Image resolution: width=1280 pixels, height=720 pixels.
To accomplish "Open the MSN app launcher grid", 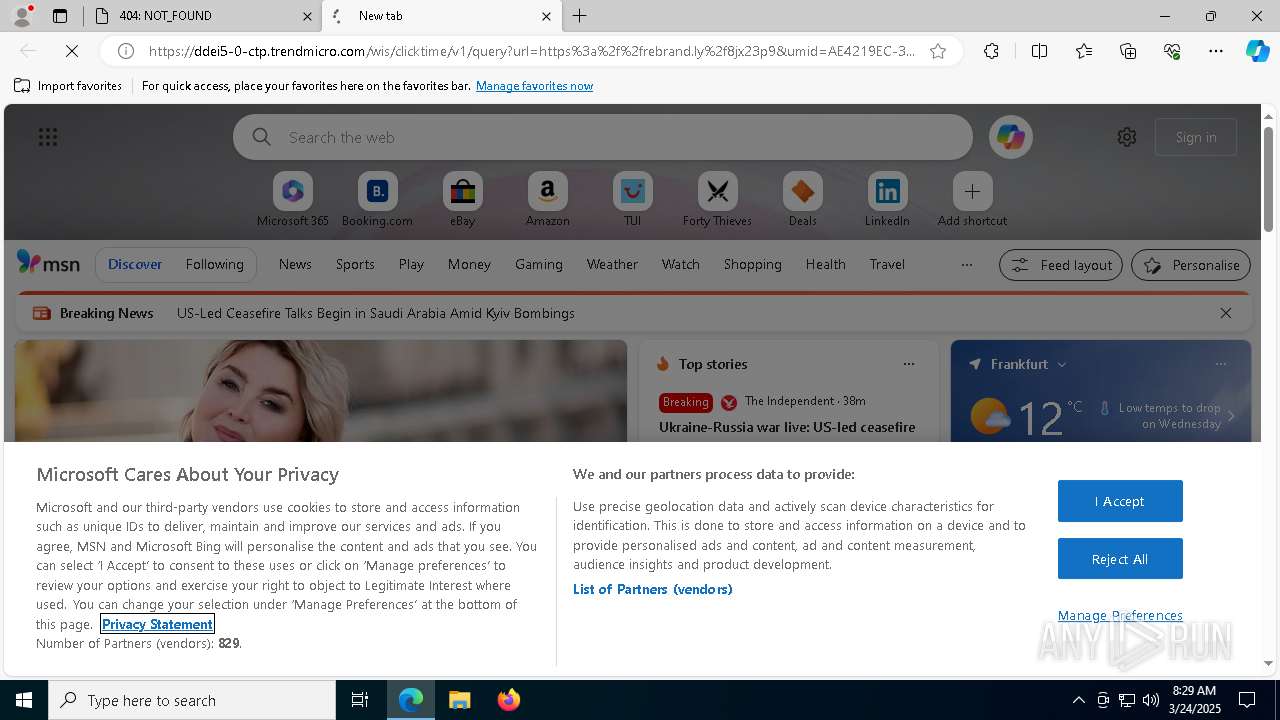I will coord(48,137).
